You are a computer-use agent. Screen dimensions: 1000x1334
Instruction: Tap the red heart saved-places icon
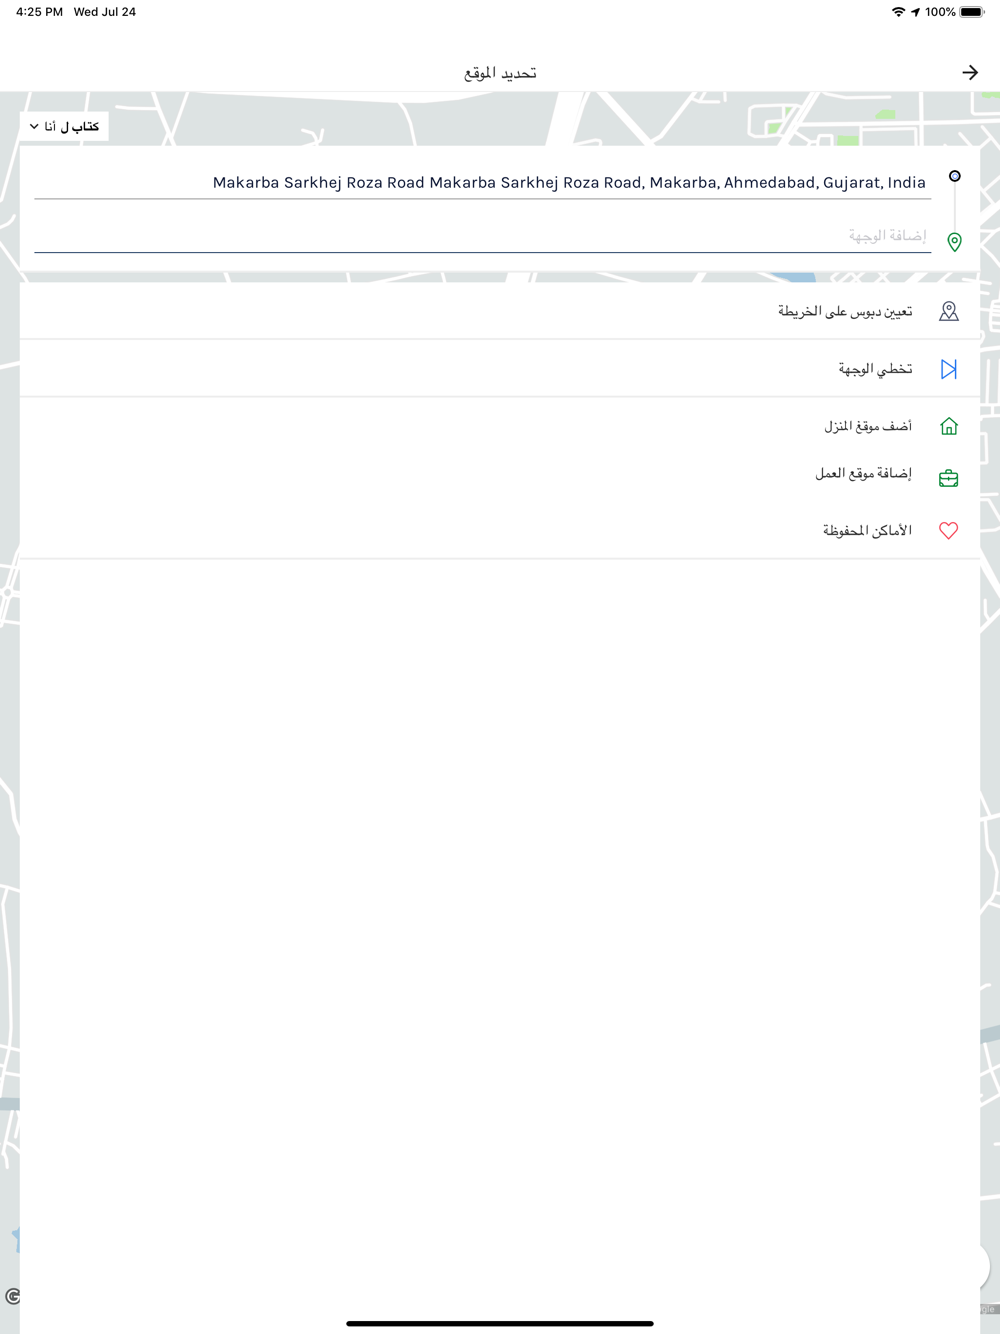coord(949,531)
